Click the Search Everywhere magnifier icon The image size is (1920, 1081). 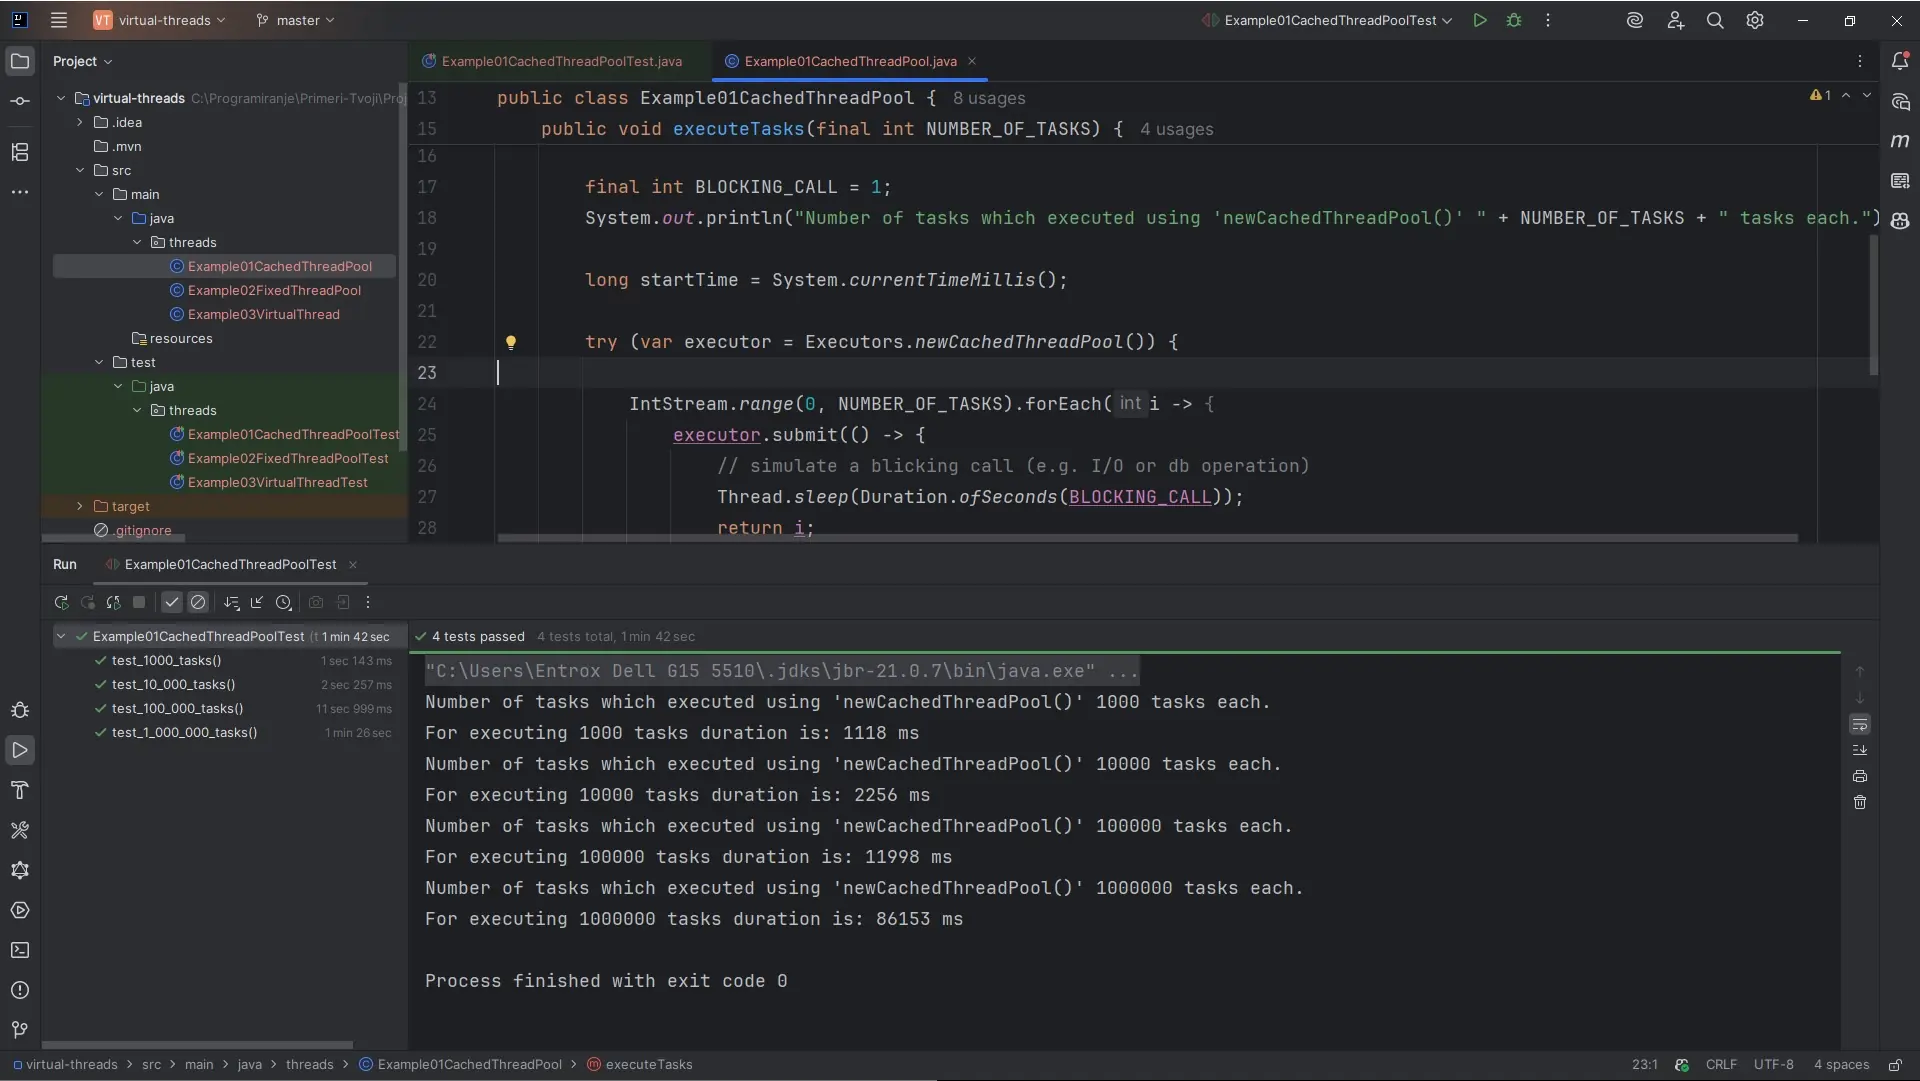tap(1715, 20)
